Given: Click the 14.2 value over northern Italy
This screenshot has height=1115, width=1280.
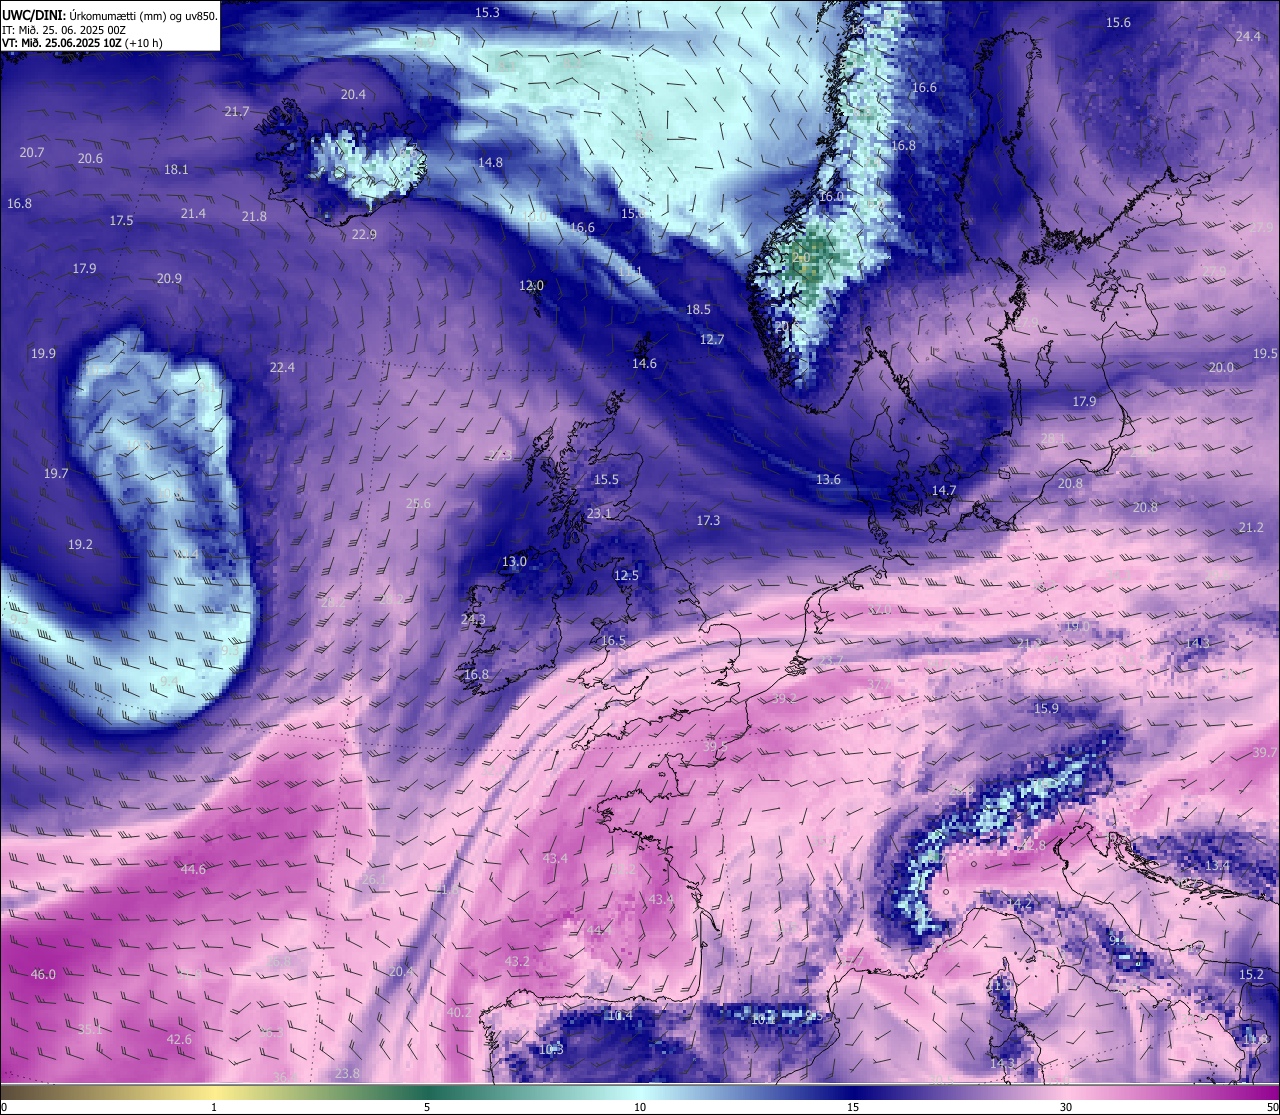Looking at the screenshot, I should [x=1019, y=903].
